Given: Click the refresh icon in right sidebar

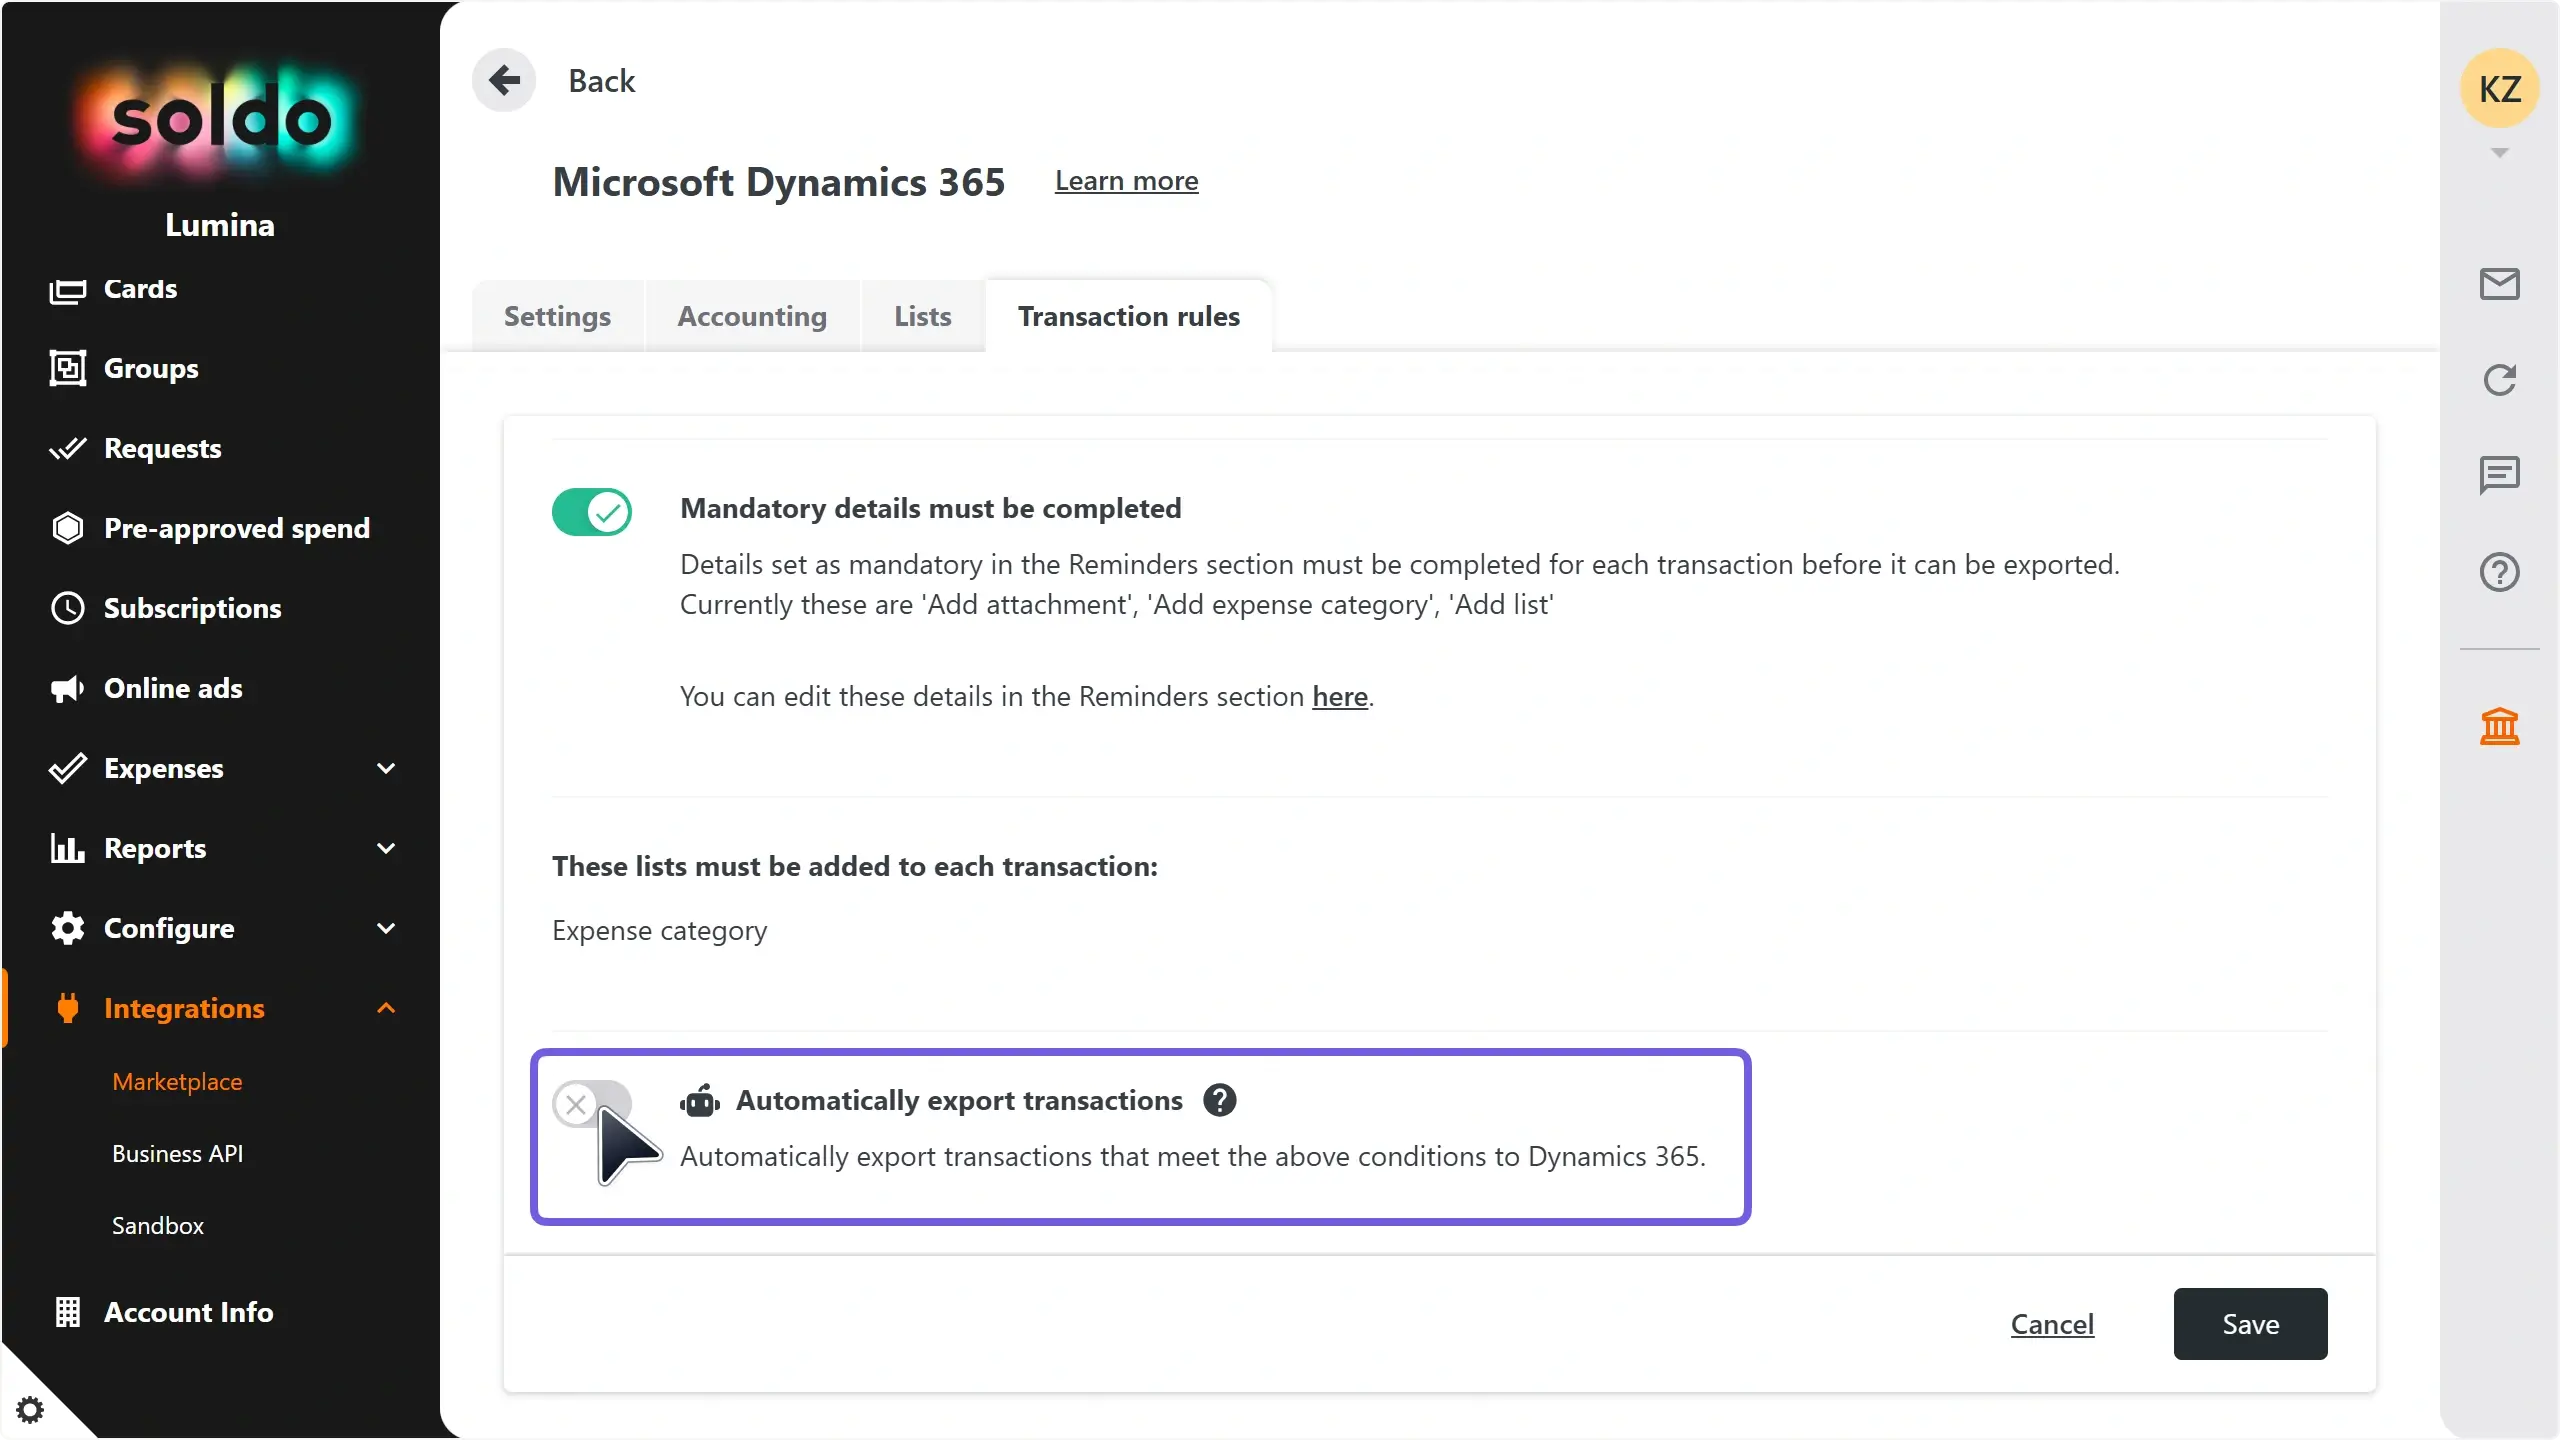Looking at the screenshot, I should 2499,380.
